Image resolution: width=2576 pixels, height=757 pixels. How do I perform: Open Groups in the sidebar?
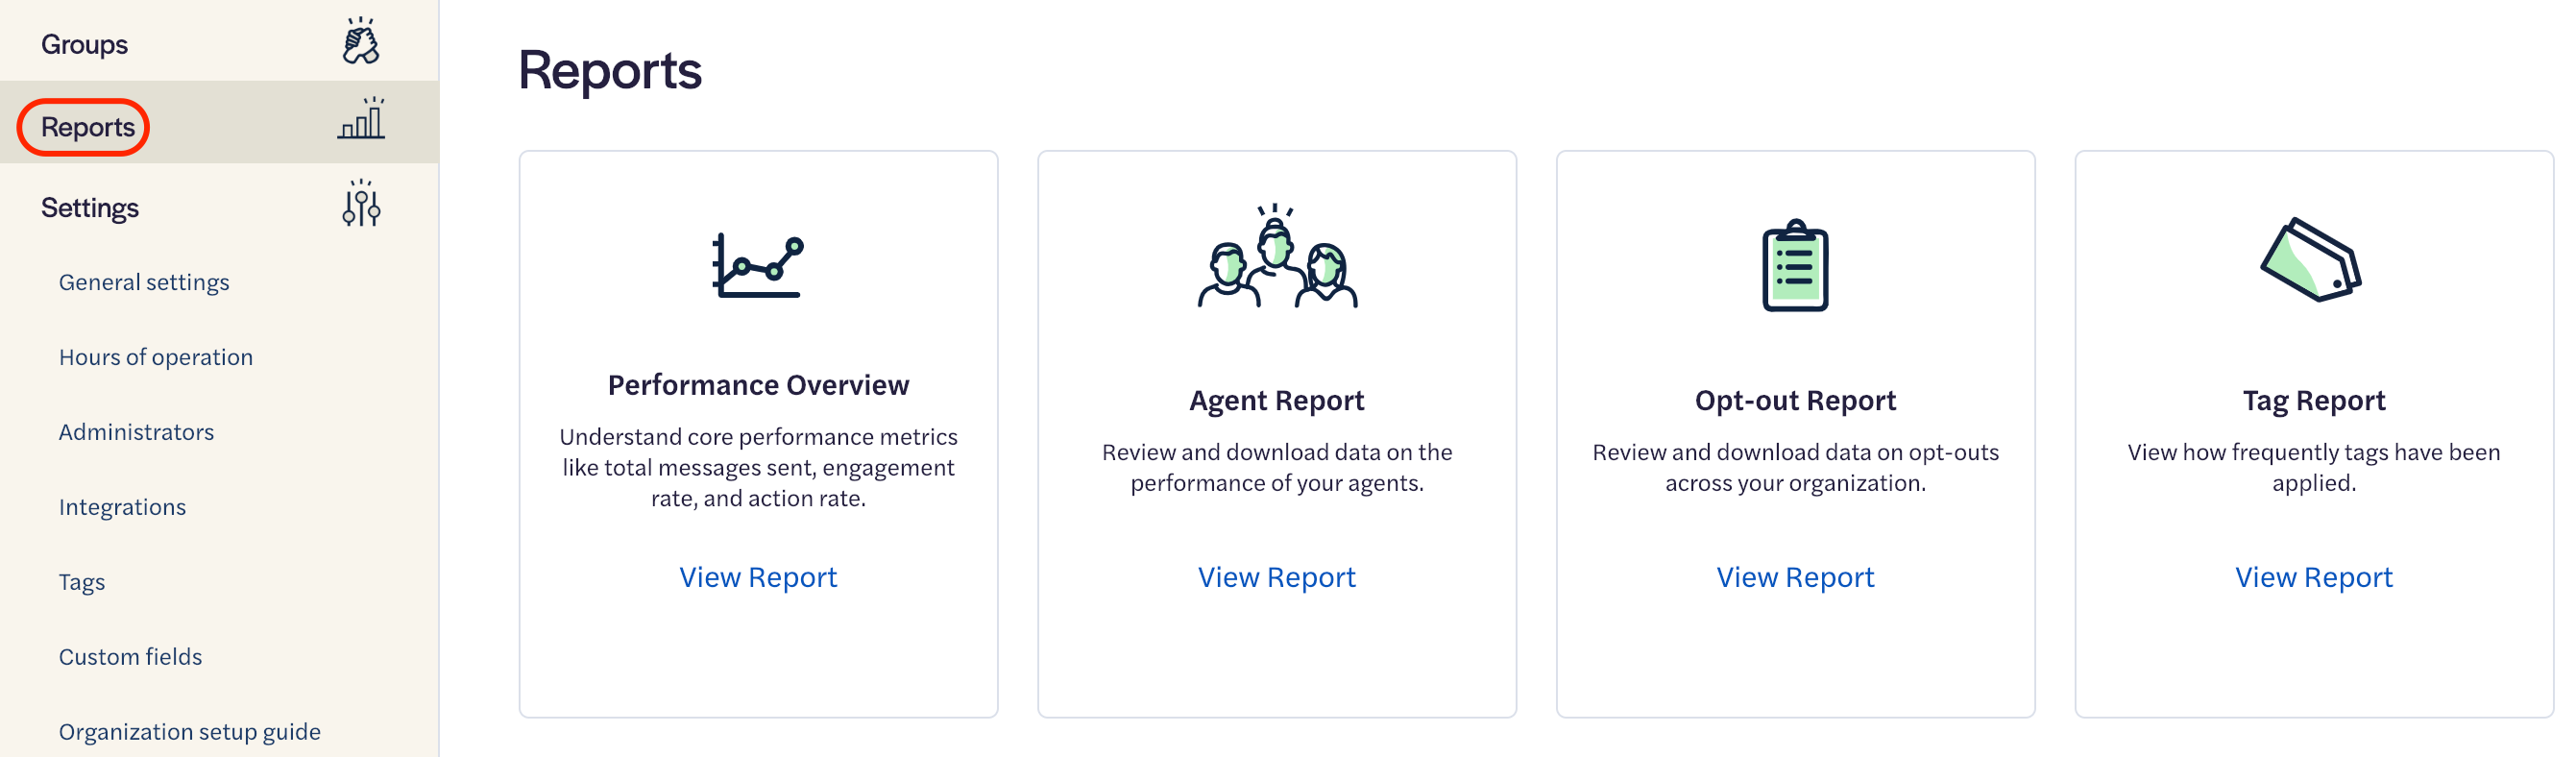click(84, 44)
